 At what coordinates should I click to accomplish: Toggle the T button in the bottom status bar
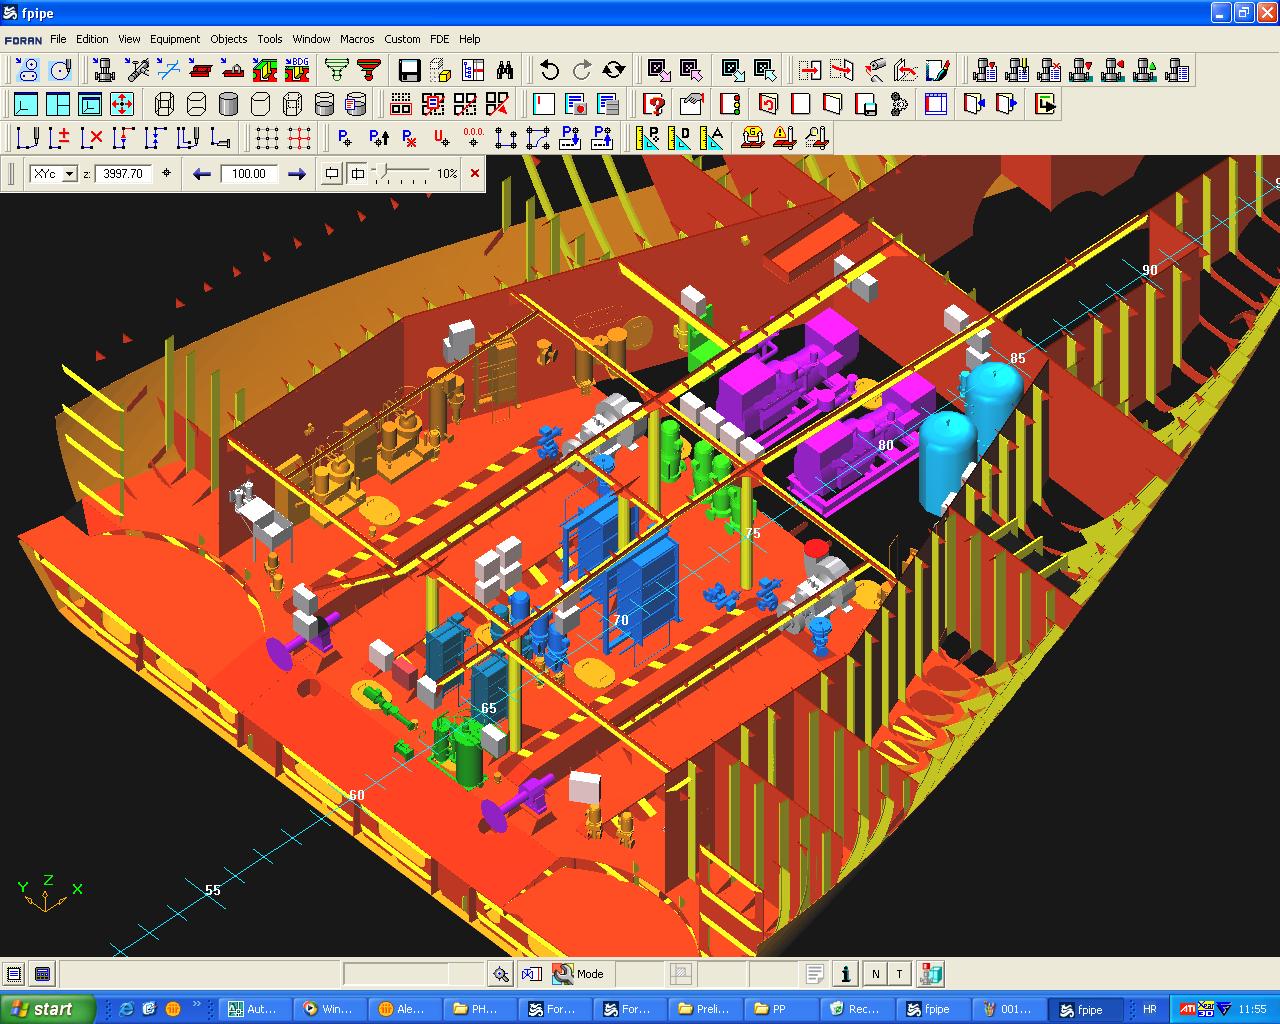pos(899,973)
